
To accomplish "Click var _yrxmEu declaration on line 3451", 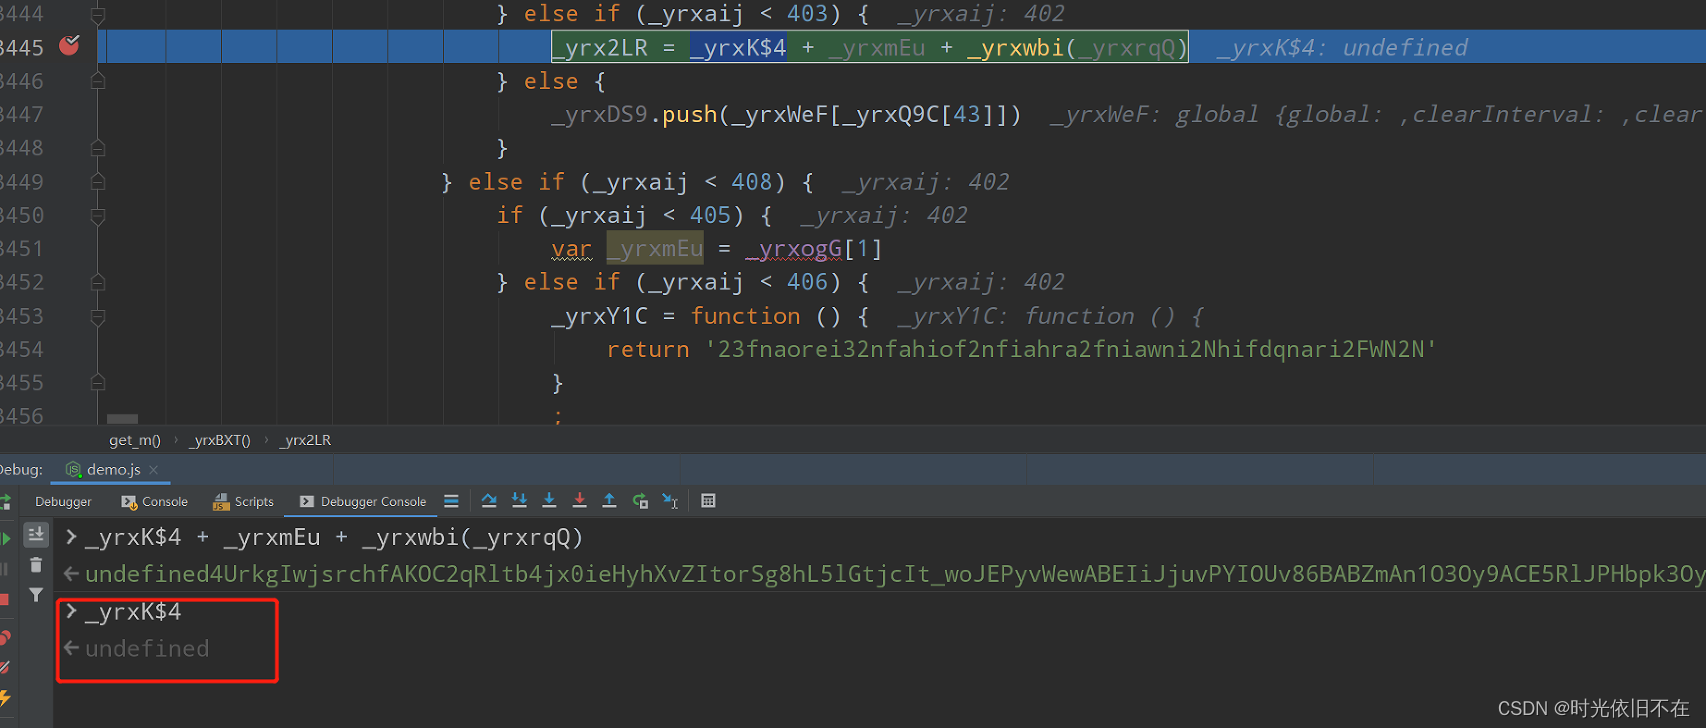I will (x=627, y=249).
